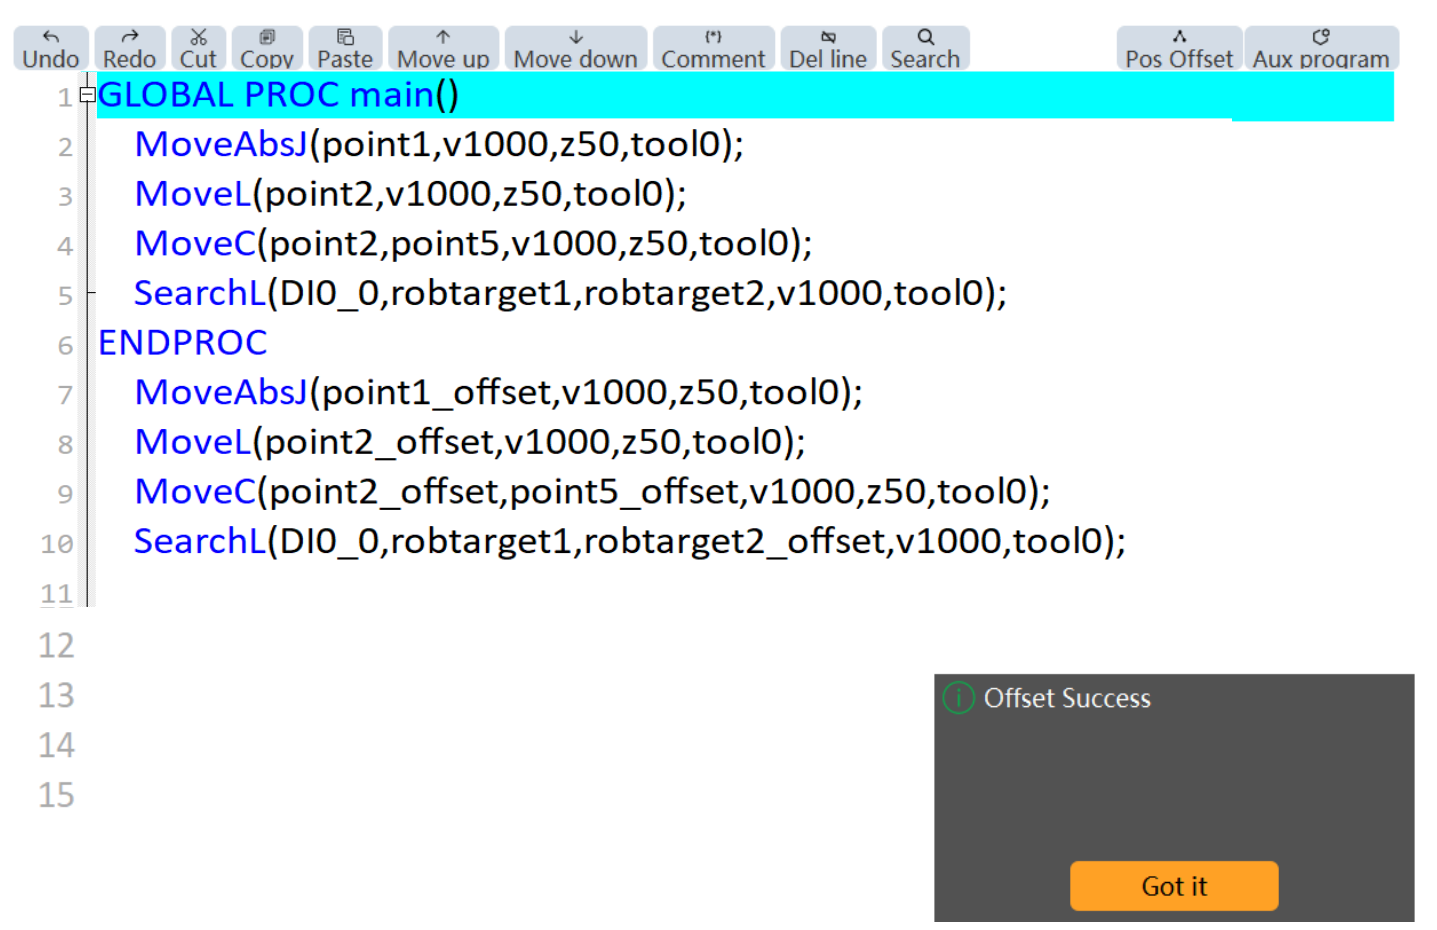Click the MoveL(point2_offset...) line

pos(470,442)
